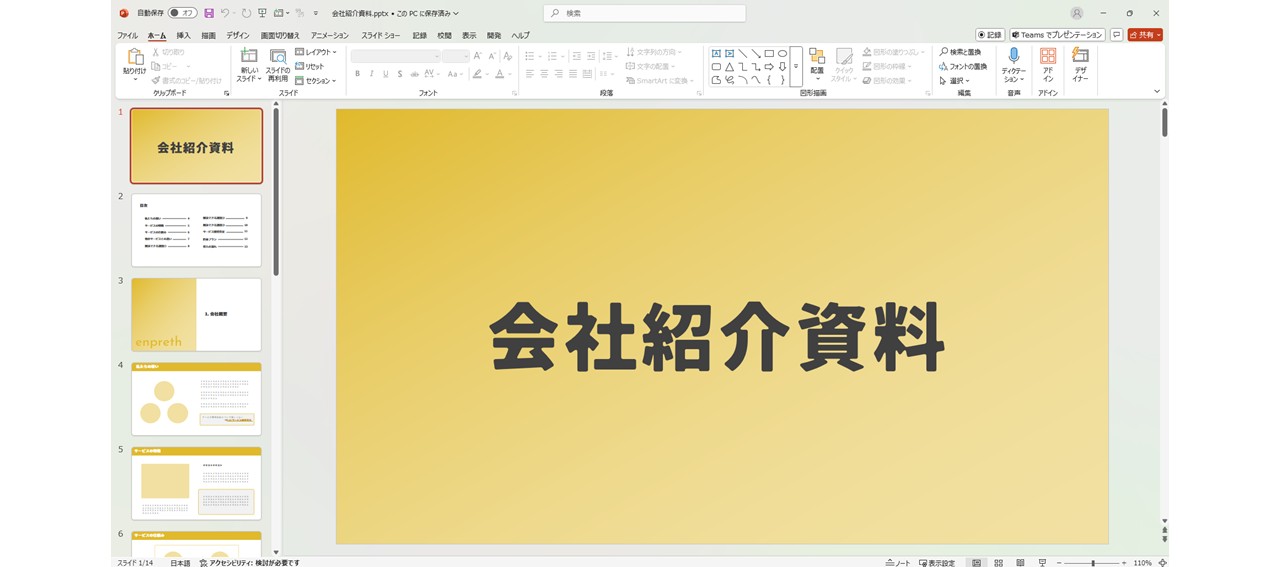Screen dimensions: 1280x567
Task: Switch to the 挿入 tab
Action: pos(183,35)
